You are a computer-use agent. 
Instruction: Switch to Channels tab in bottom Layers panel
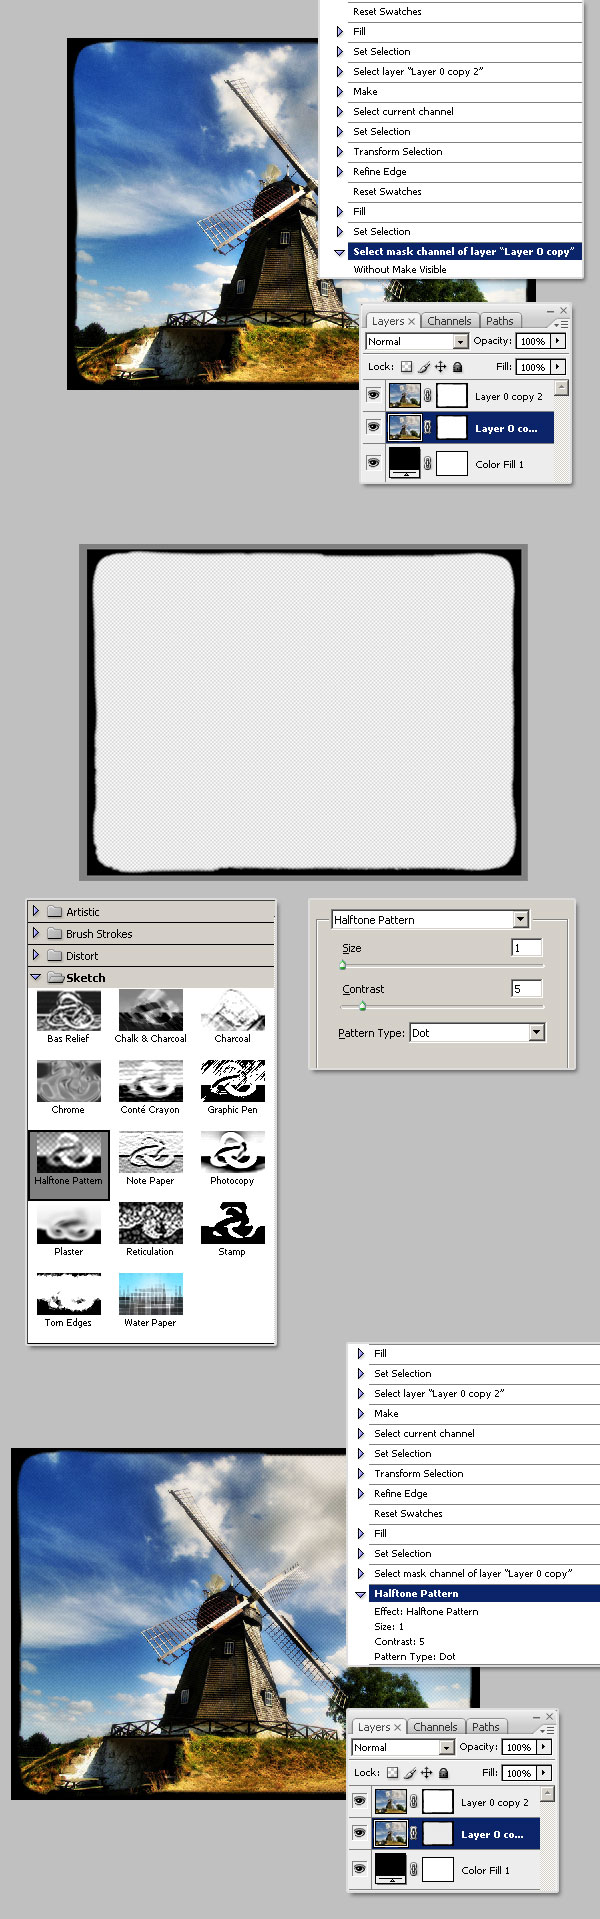(x=435, y=1727)
